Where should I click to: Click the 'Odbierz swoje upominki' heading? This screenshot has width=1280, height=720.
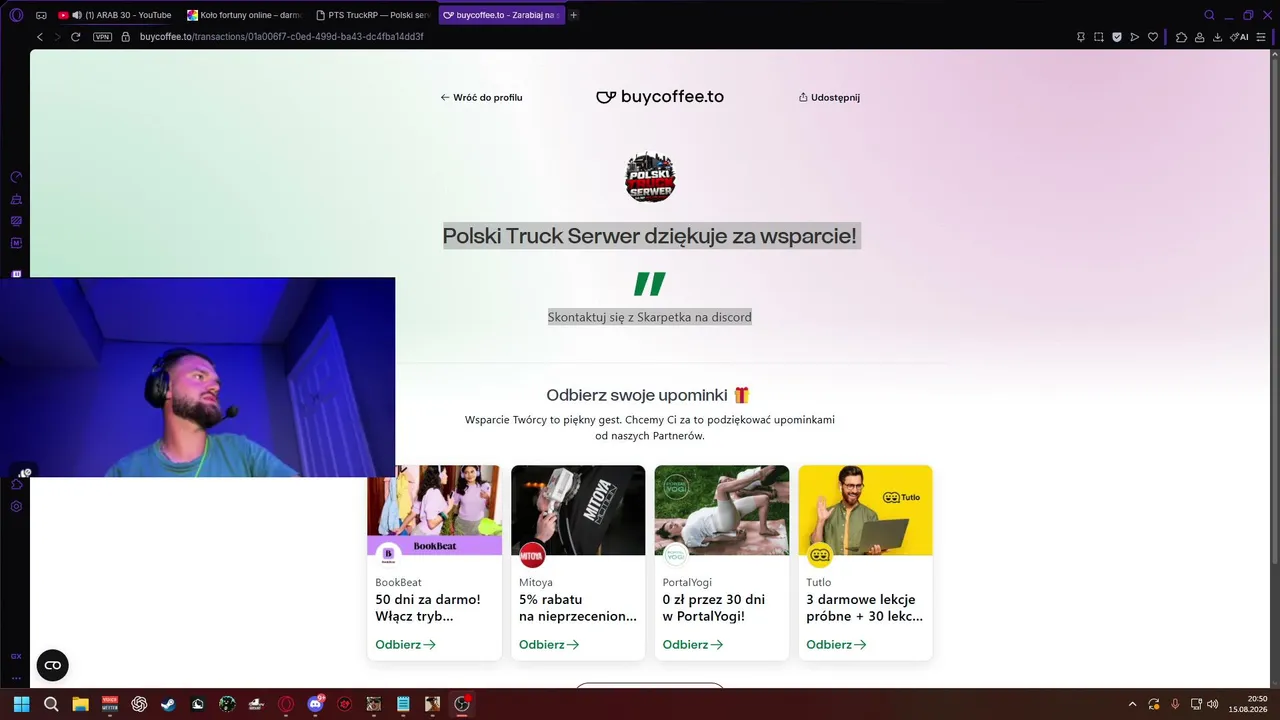[x=648, y=395]
